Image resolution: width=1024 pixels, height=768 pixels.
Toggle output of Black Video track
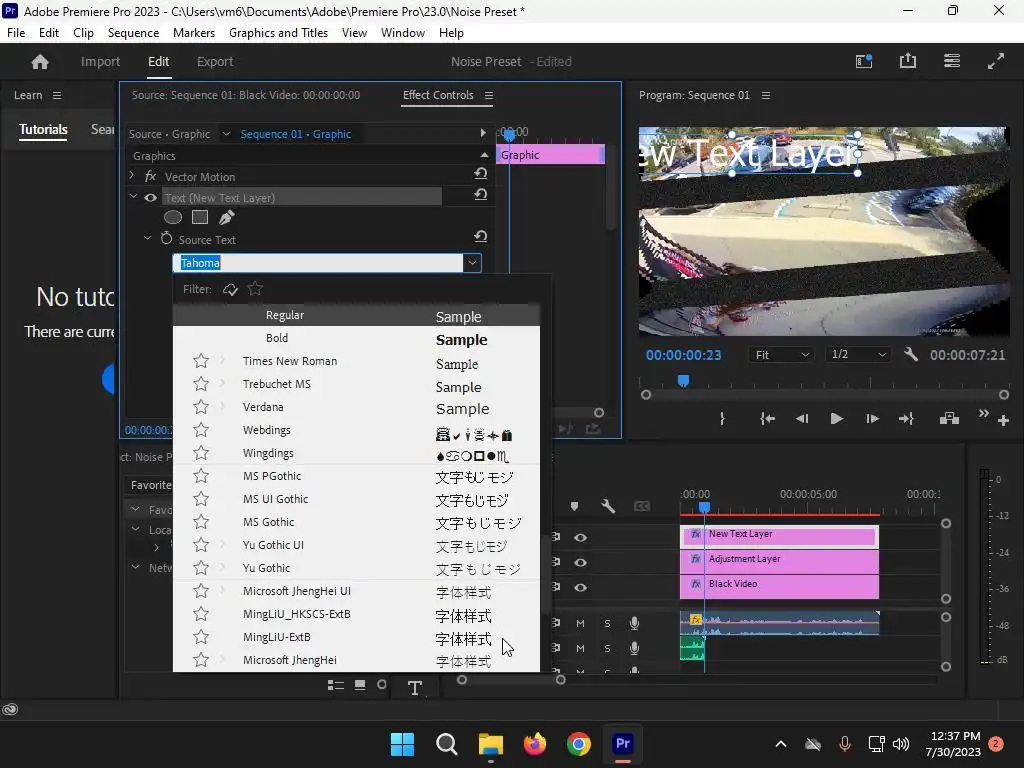coord(581,587)
